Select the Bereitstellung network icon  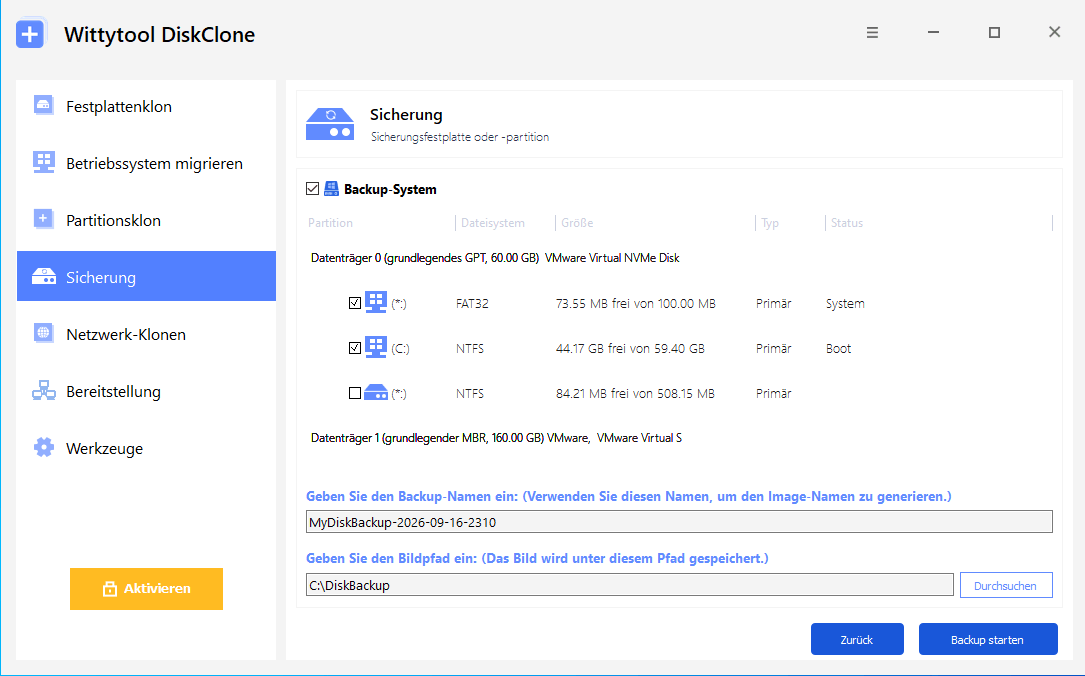pyautogui.click(x=44, y=391)
